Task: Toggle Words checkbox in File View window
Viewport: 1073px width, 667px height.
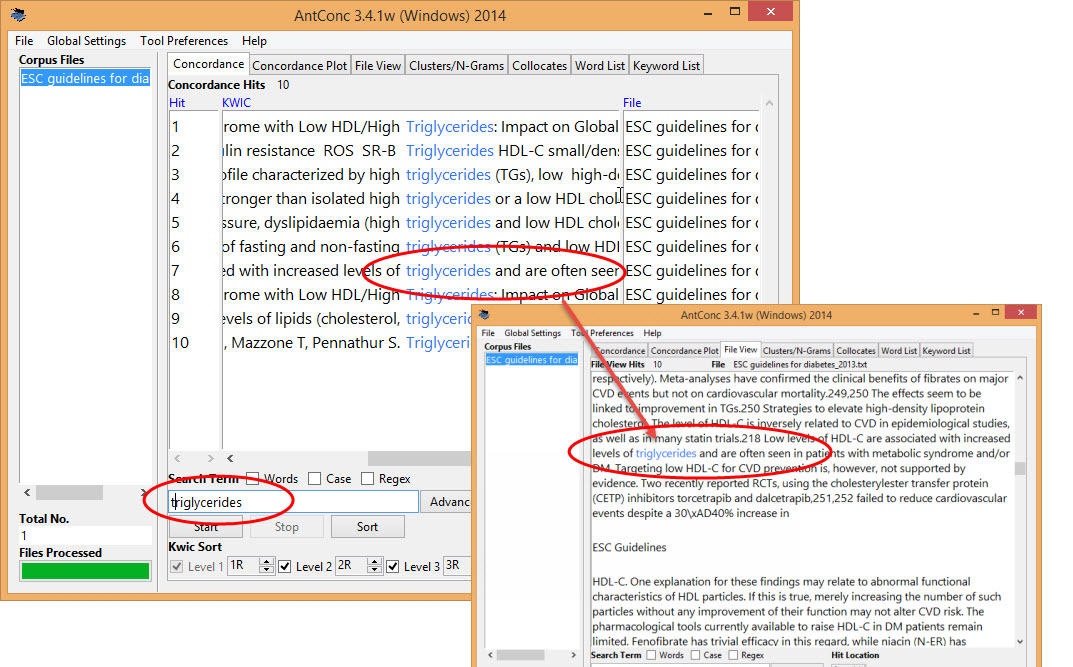Action: (651, 655)
